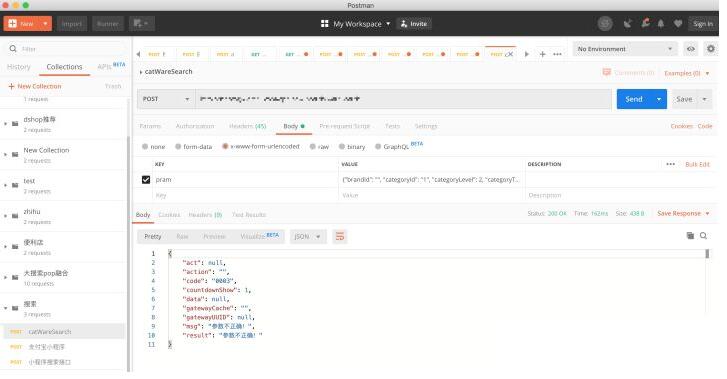Open the My Workspace switcher
This screenshot has height=379, width=727.
point(356,24)
